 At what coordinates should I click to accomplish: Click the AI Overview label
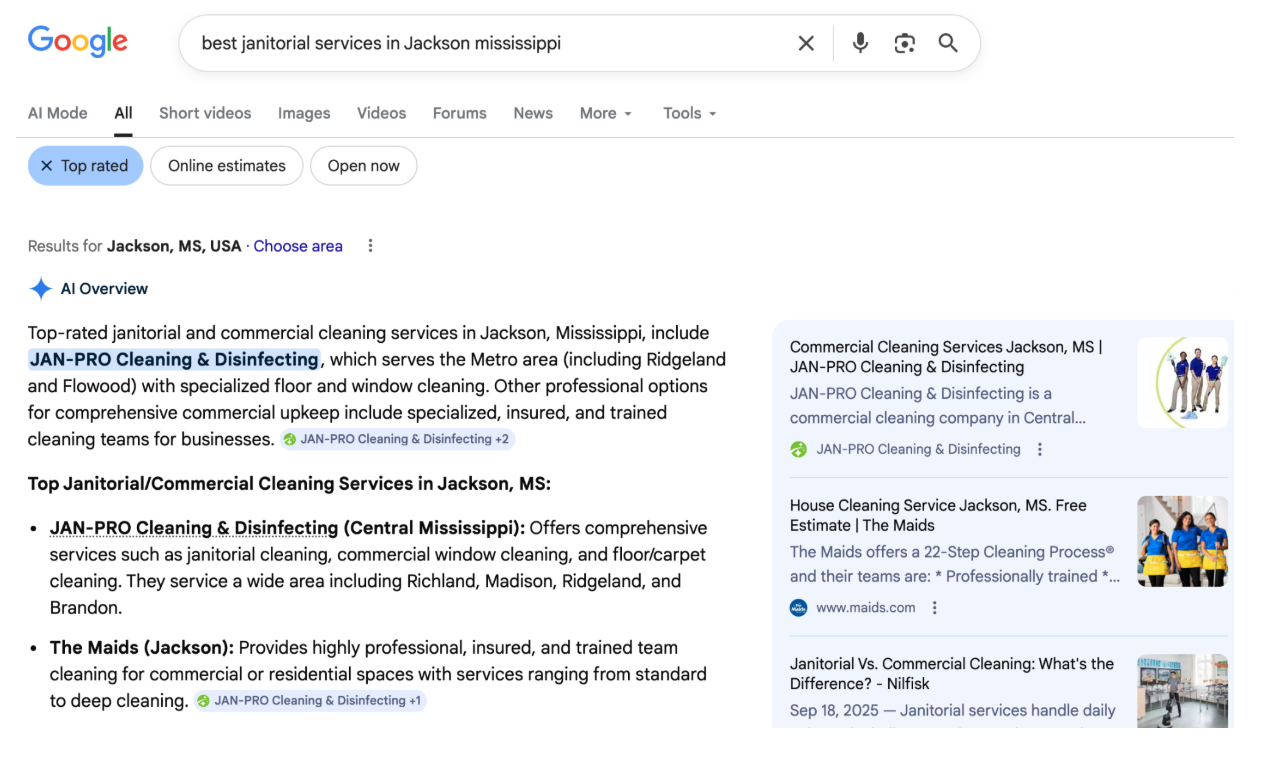point(104,289)
